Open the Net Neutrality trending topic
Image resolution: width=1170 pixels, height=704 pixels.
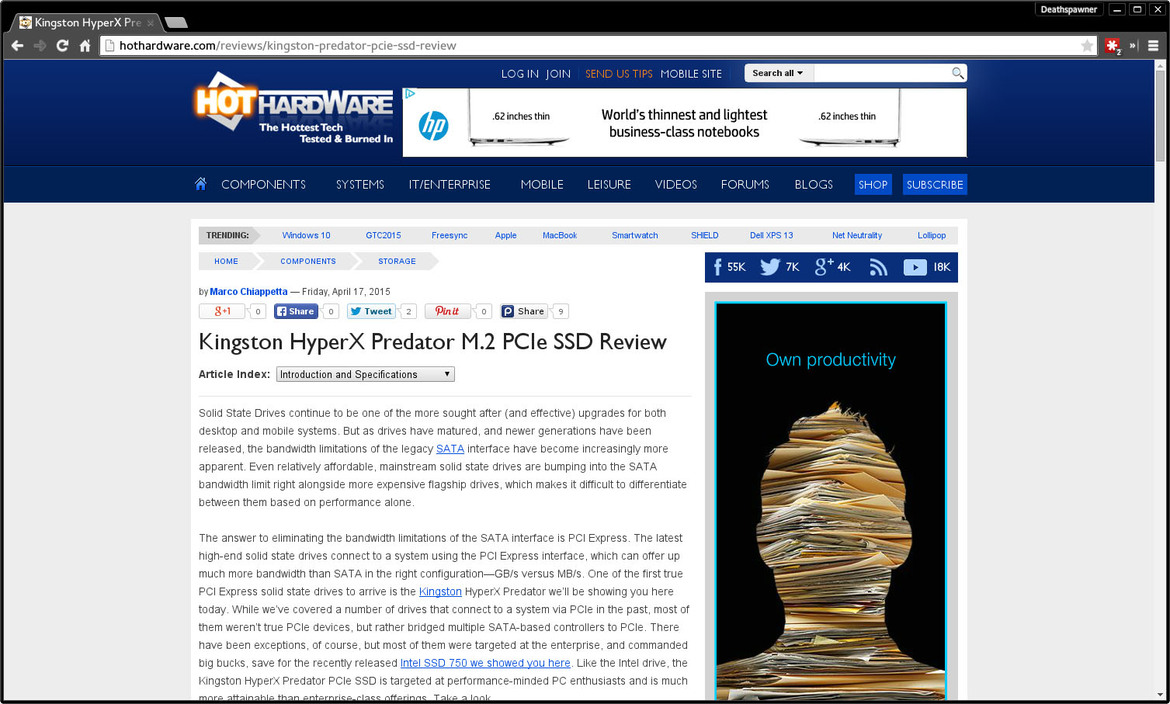(x=857, y=235)
